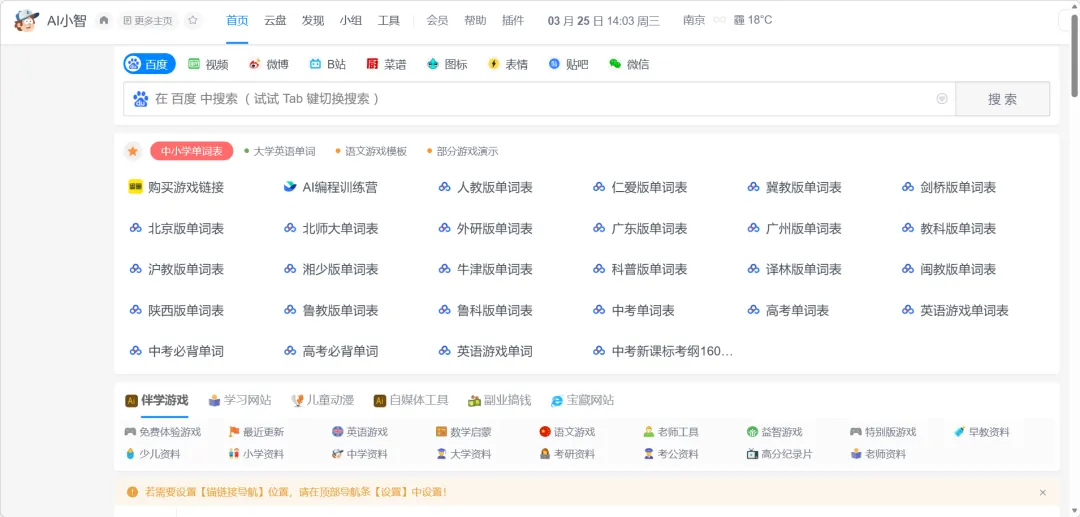
Task: Open the 最近更新 anchor
Action: [x=256, y=432]
